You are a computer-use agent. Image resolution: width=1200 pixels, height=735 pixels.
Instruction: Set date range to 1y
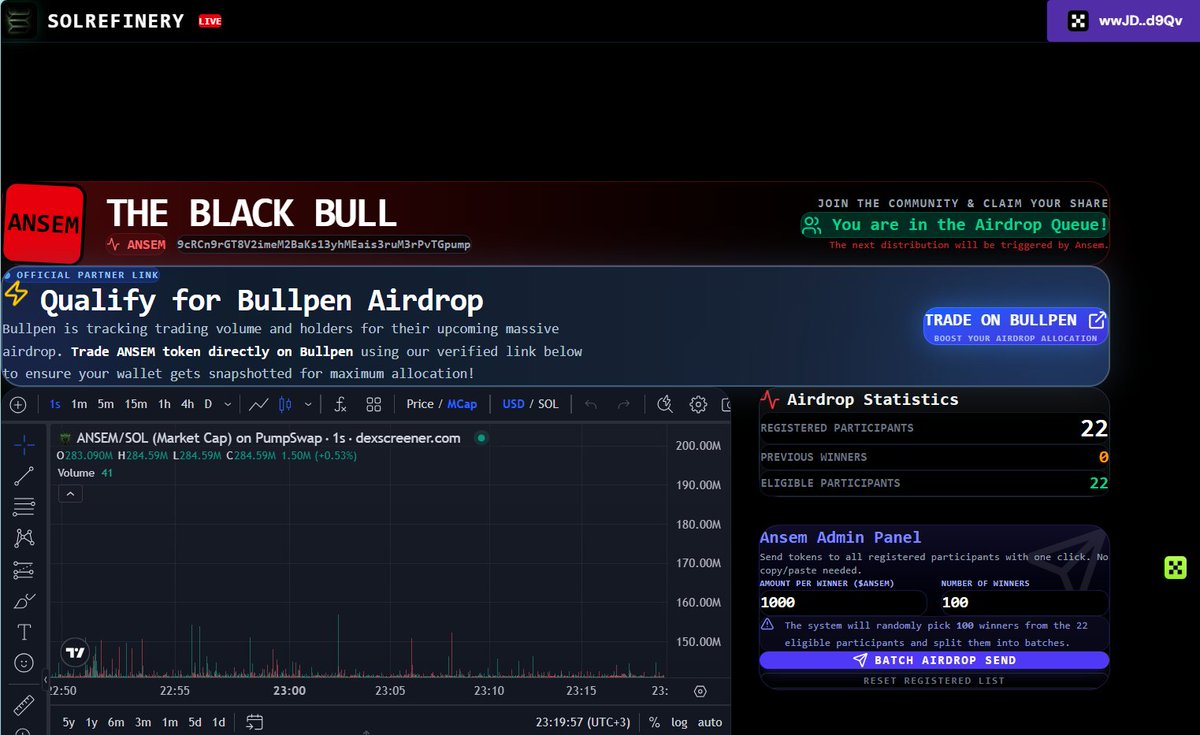point(92,722)
